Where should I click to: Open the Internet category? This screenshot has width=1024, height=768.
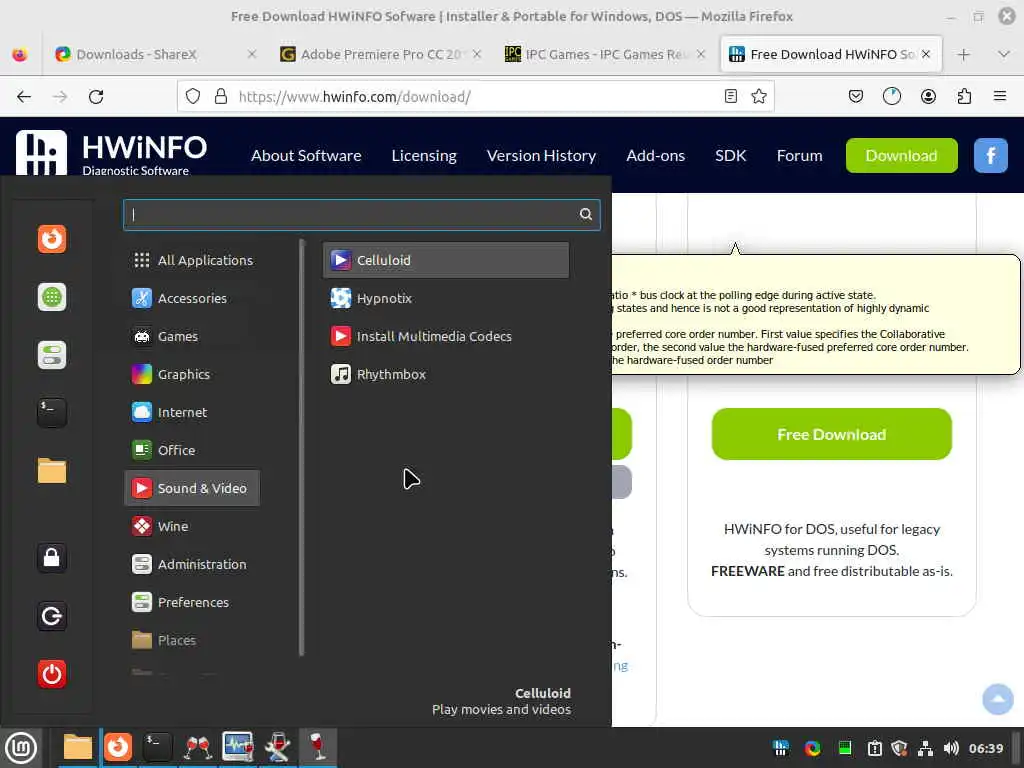click(x=192, y=412)
